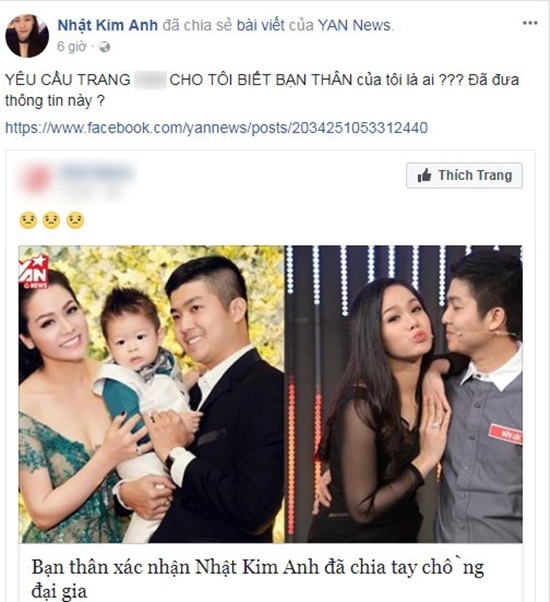This screenshot has height=602, width=550.
Task: Click the blurred page avatar in shared post
Action: point(36,179)
